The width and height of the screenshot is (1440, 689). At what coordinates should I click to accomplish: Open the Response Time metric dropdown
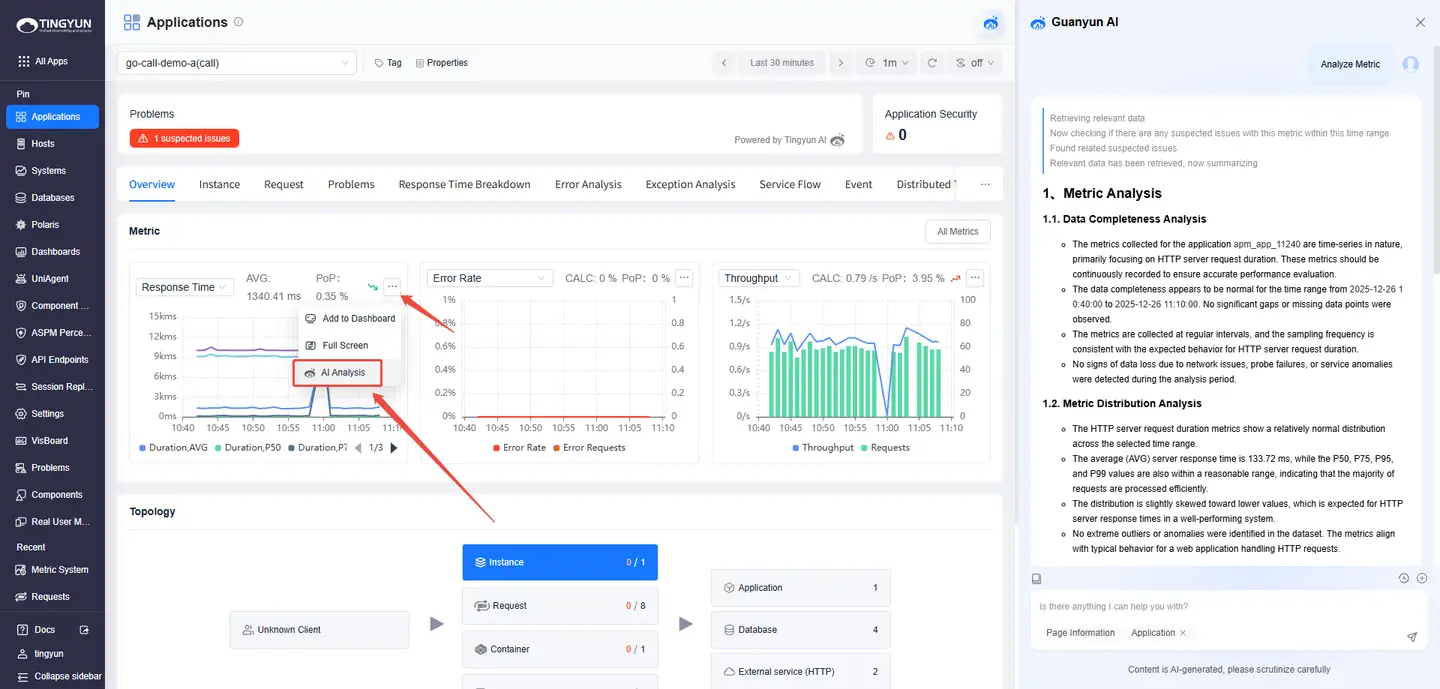(185, 287)
